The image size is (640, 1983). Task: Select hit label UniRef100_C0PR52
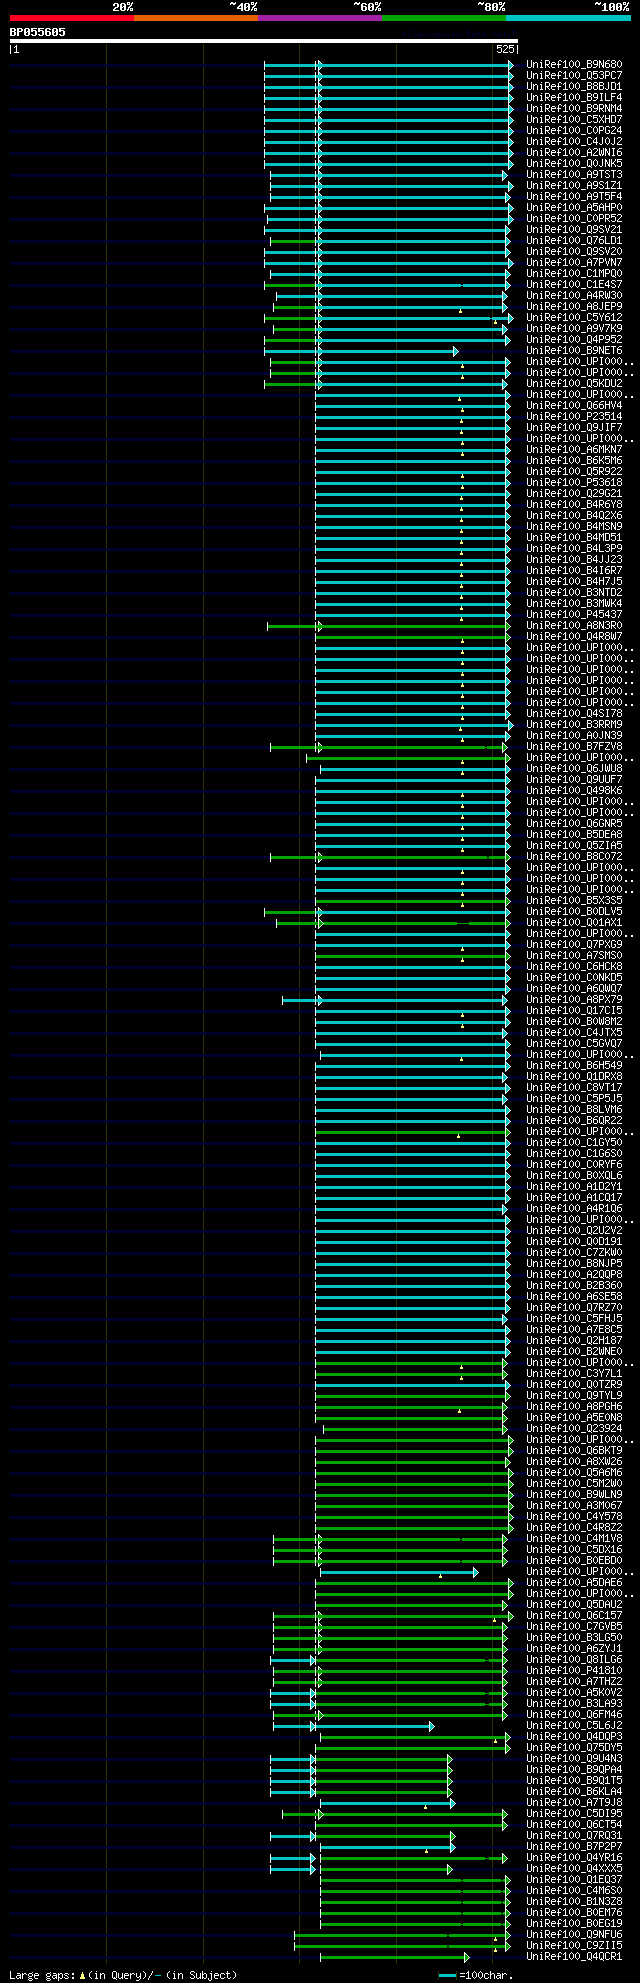[x=574, y=218]
